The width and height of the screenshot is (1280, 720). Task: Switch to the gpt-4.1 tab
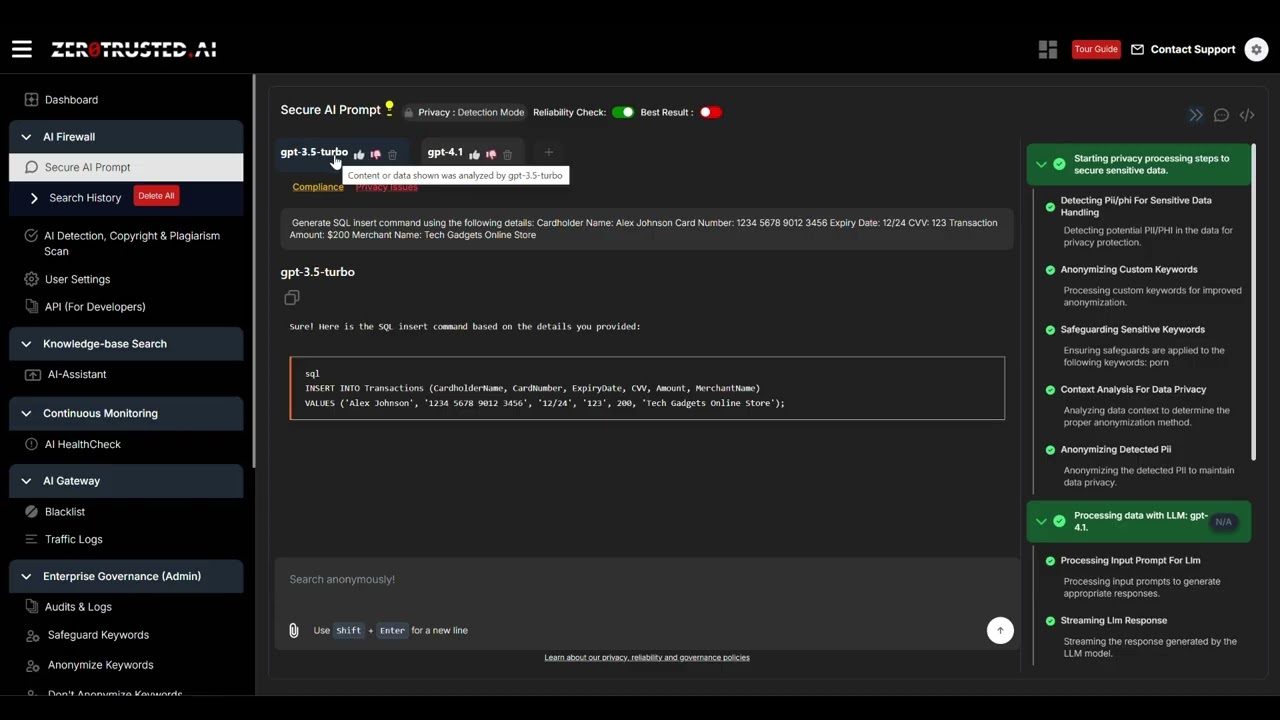445,152
